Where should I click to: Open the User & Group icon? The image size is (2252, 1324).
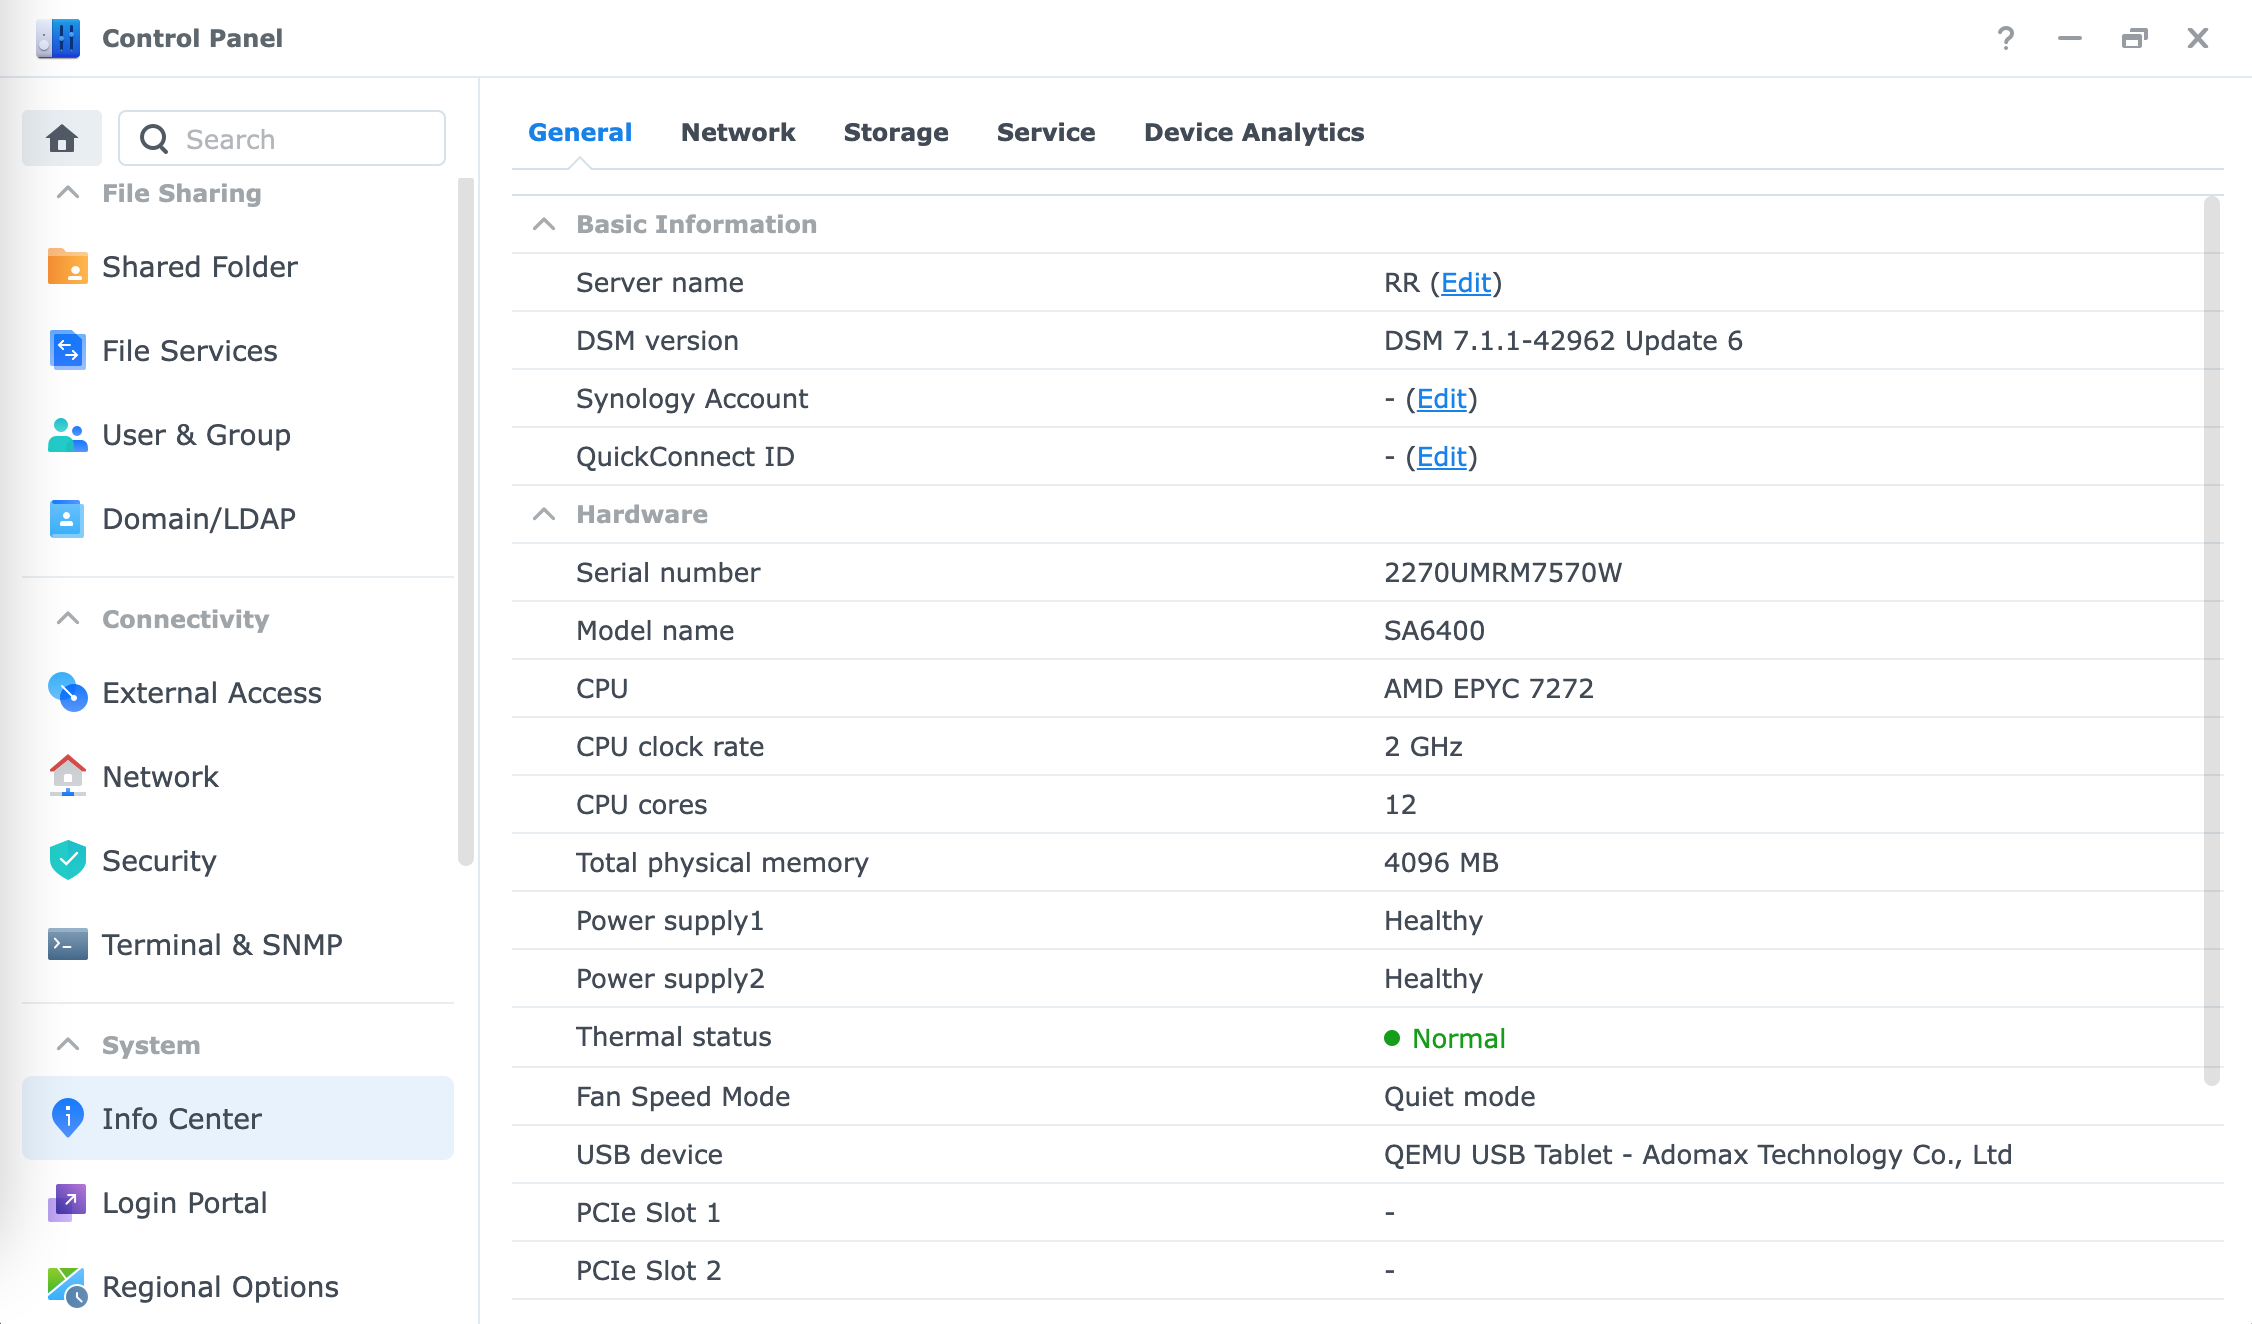click(x=67, y=435)
